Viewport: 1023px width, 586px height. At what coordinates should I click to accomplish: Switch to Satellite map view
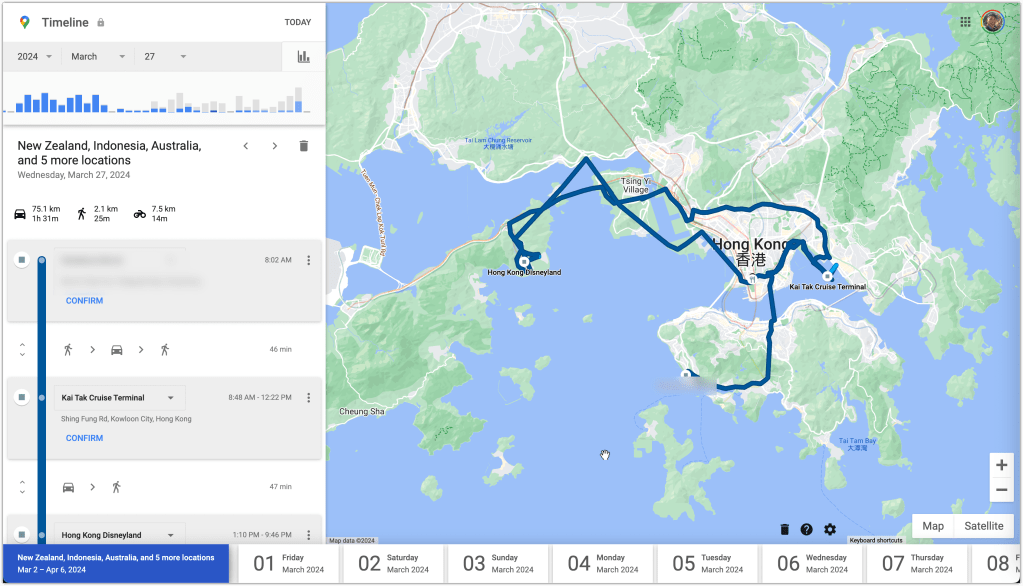point(984,526)
